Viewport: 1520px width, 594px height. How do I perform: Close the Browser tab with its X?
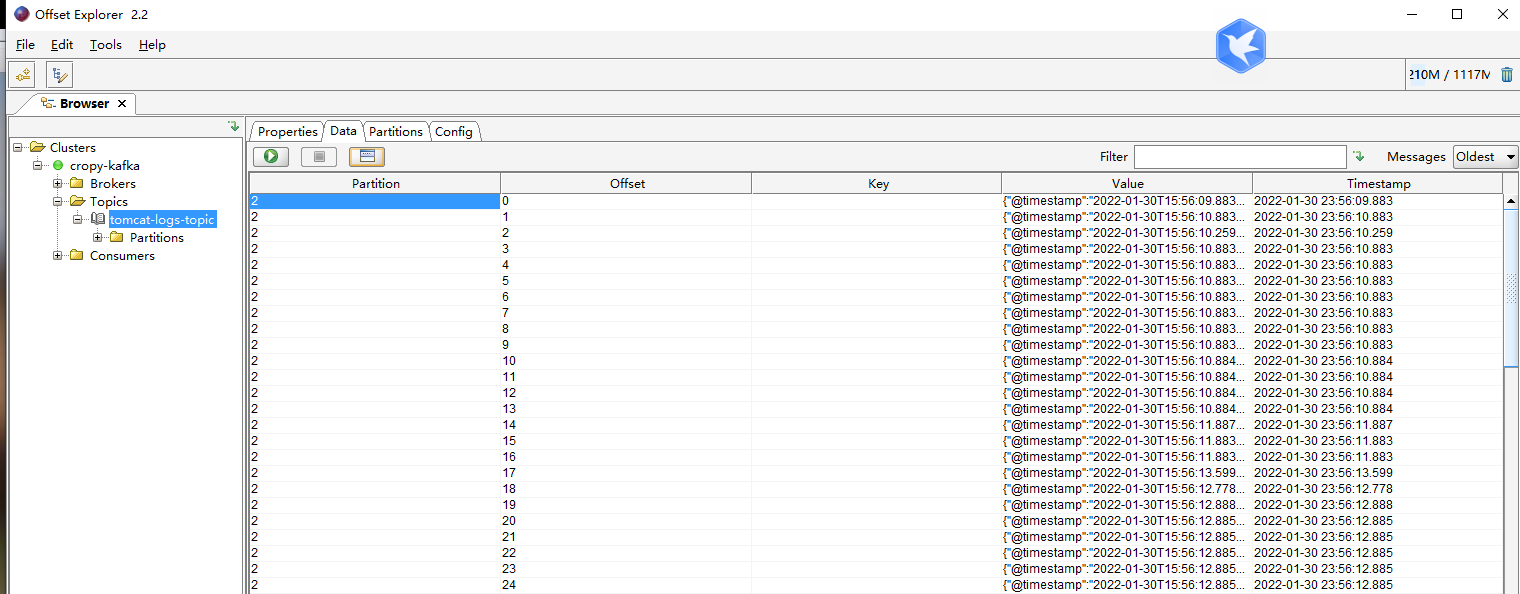tap(122, 104)
